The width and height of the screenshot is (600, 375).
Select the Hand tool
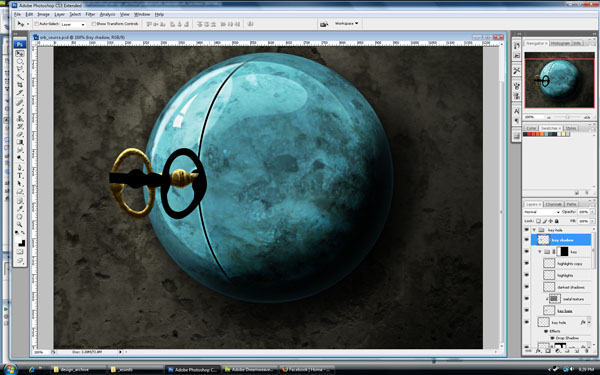[x=20, y=217]
